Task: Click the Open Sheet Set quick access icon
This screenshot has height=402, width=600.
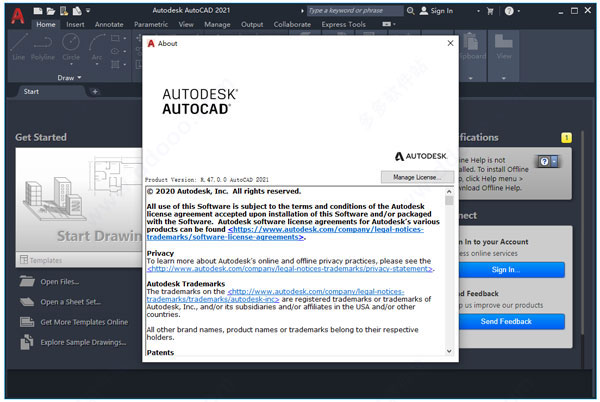Action: tap(77, 11)
